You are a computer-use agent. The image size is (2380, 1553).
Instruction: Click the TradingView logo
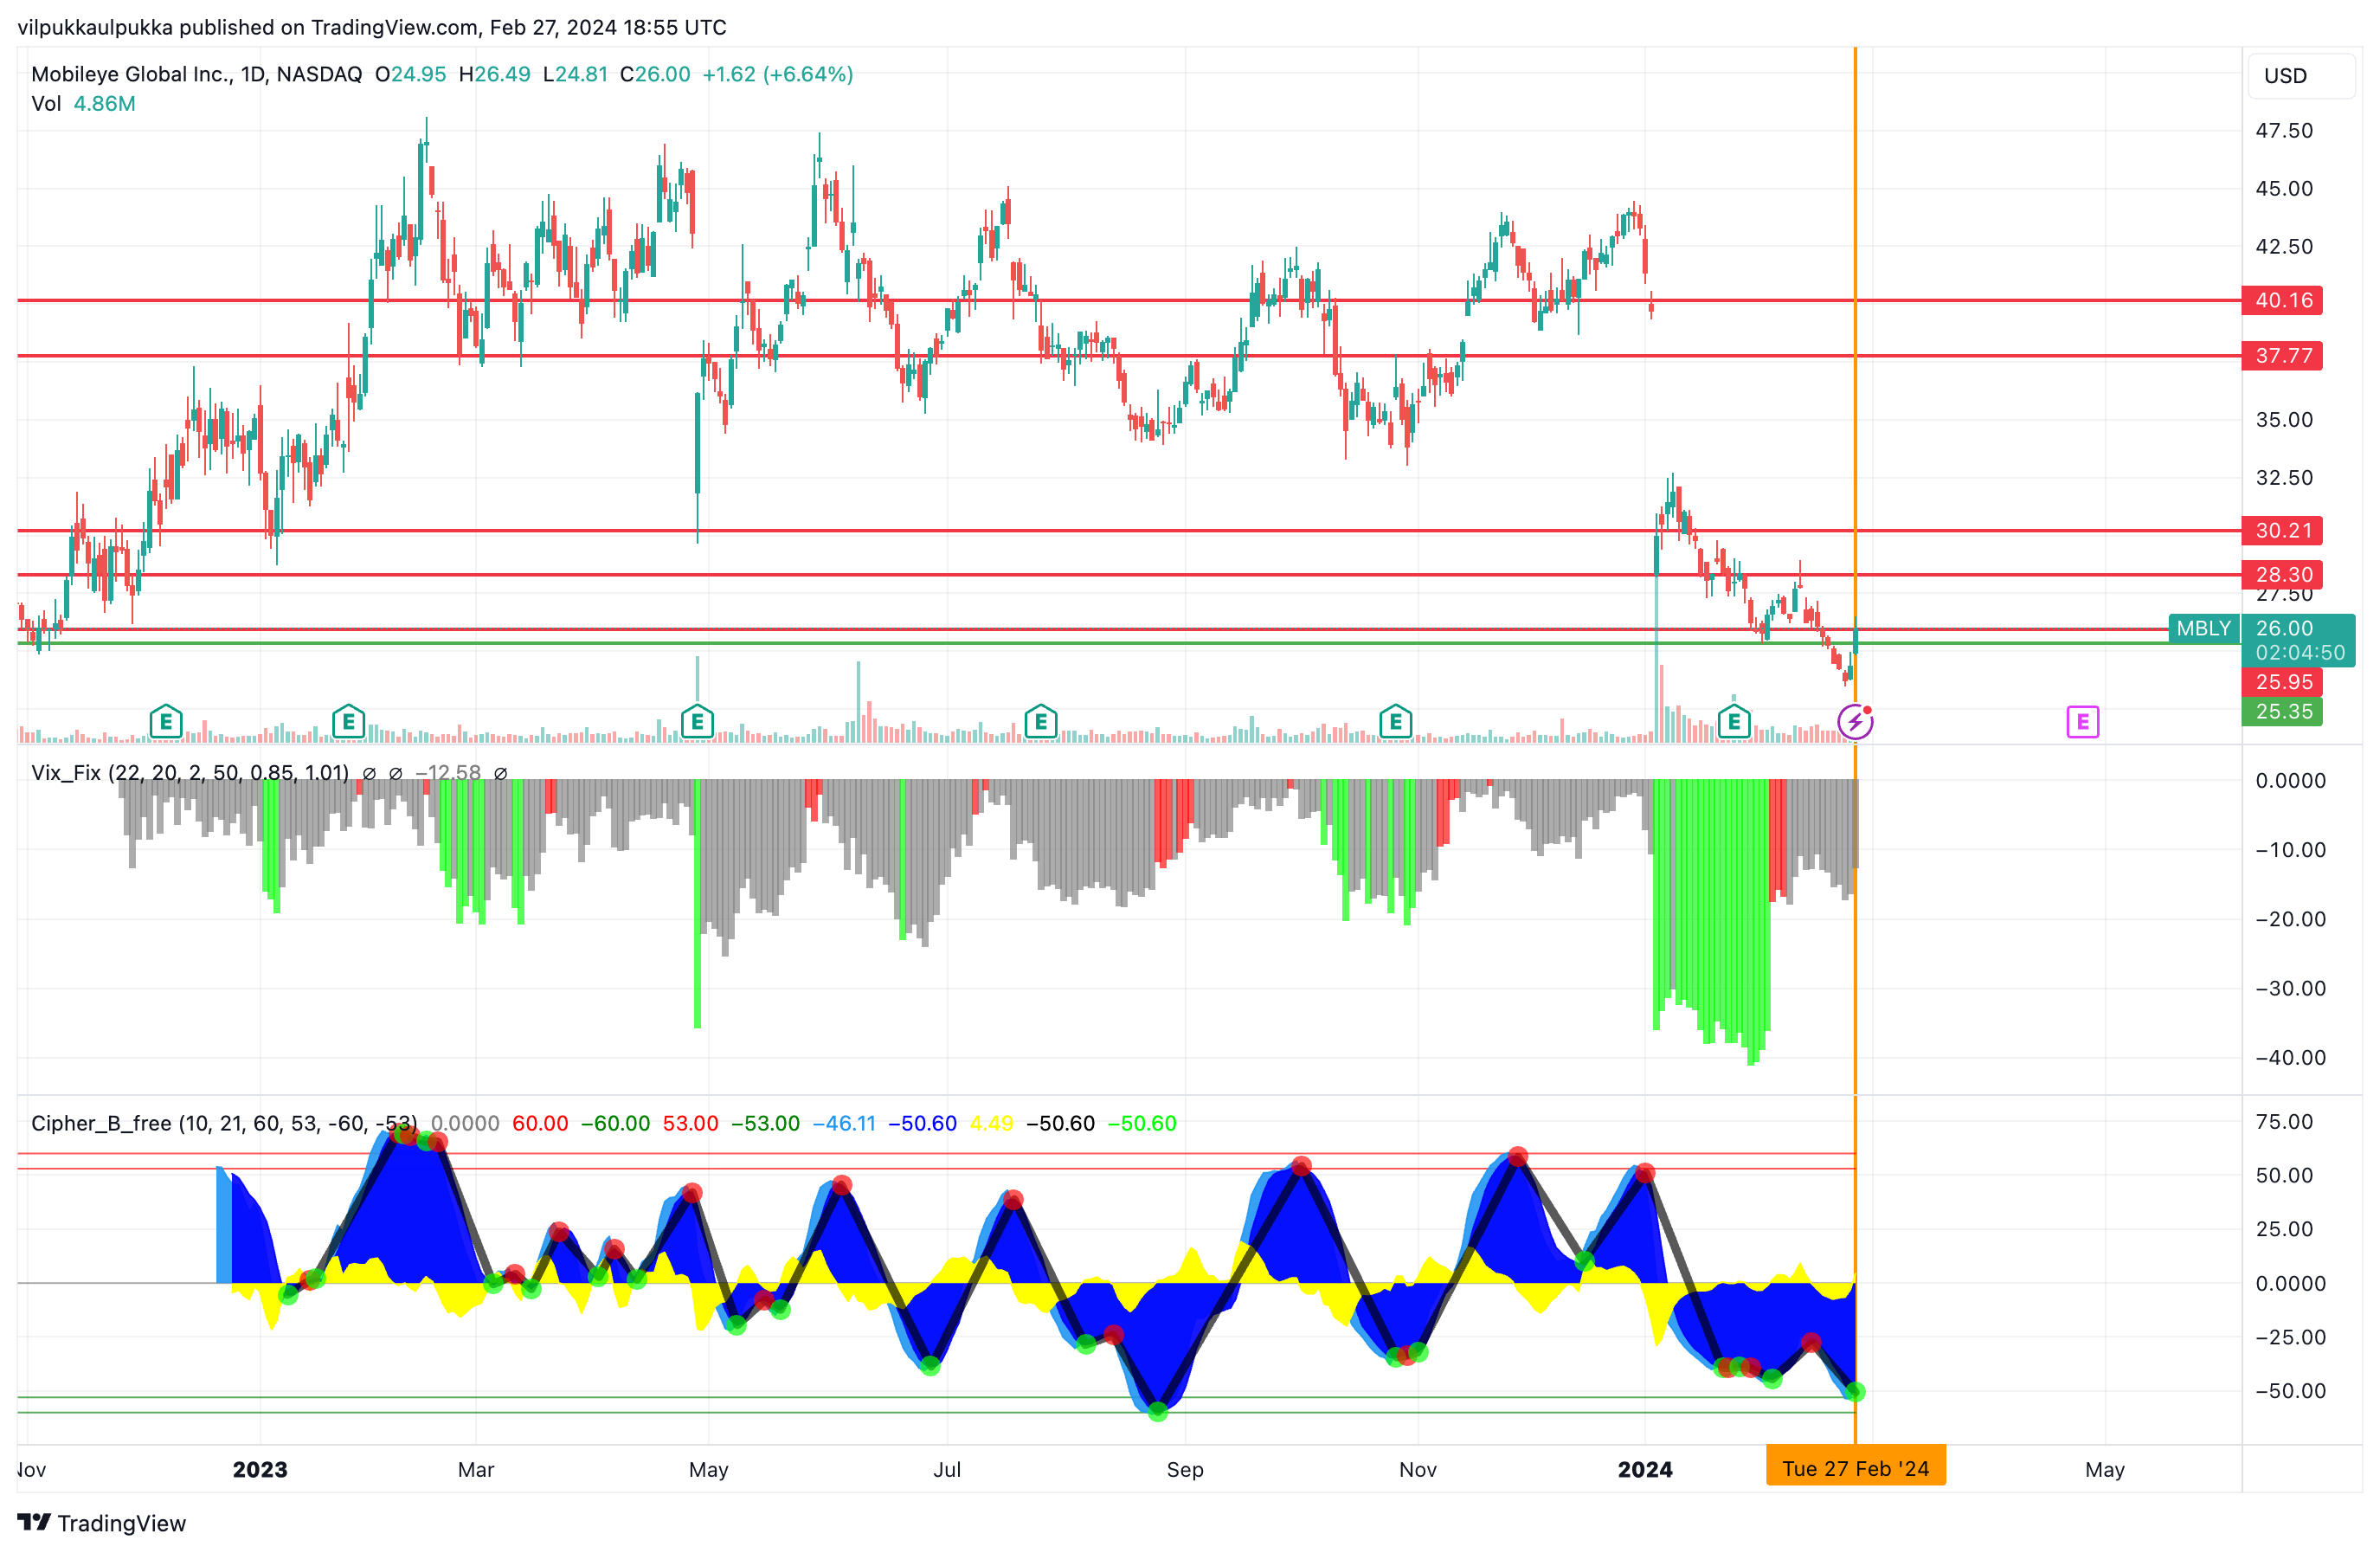click(x=102, y=1523)
